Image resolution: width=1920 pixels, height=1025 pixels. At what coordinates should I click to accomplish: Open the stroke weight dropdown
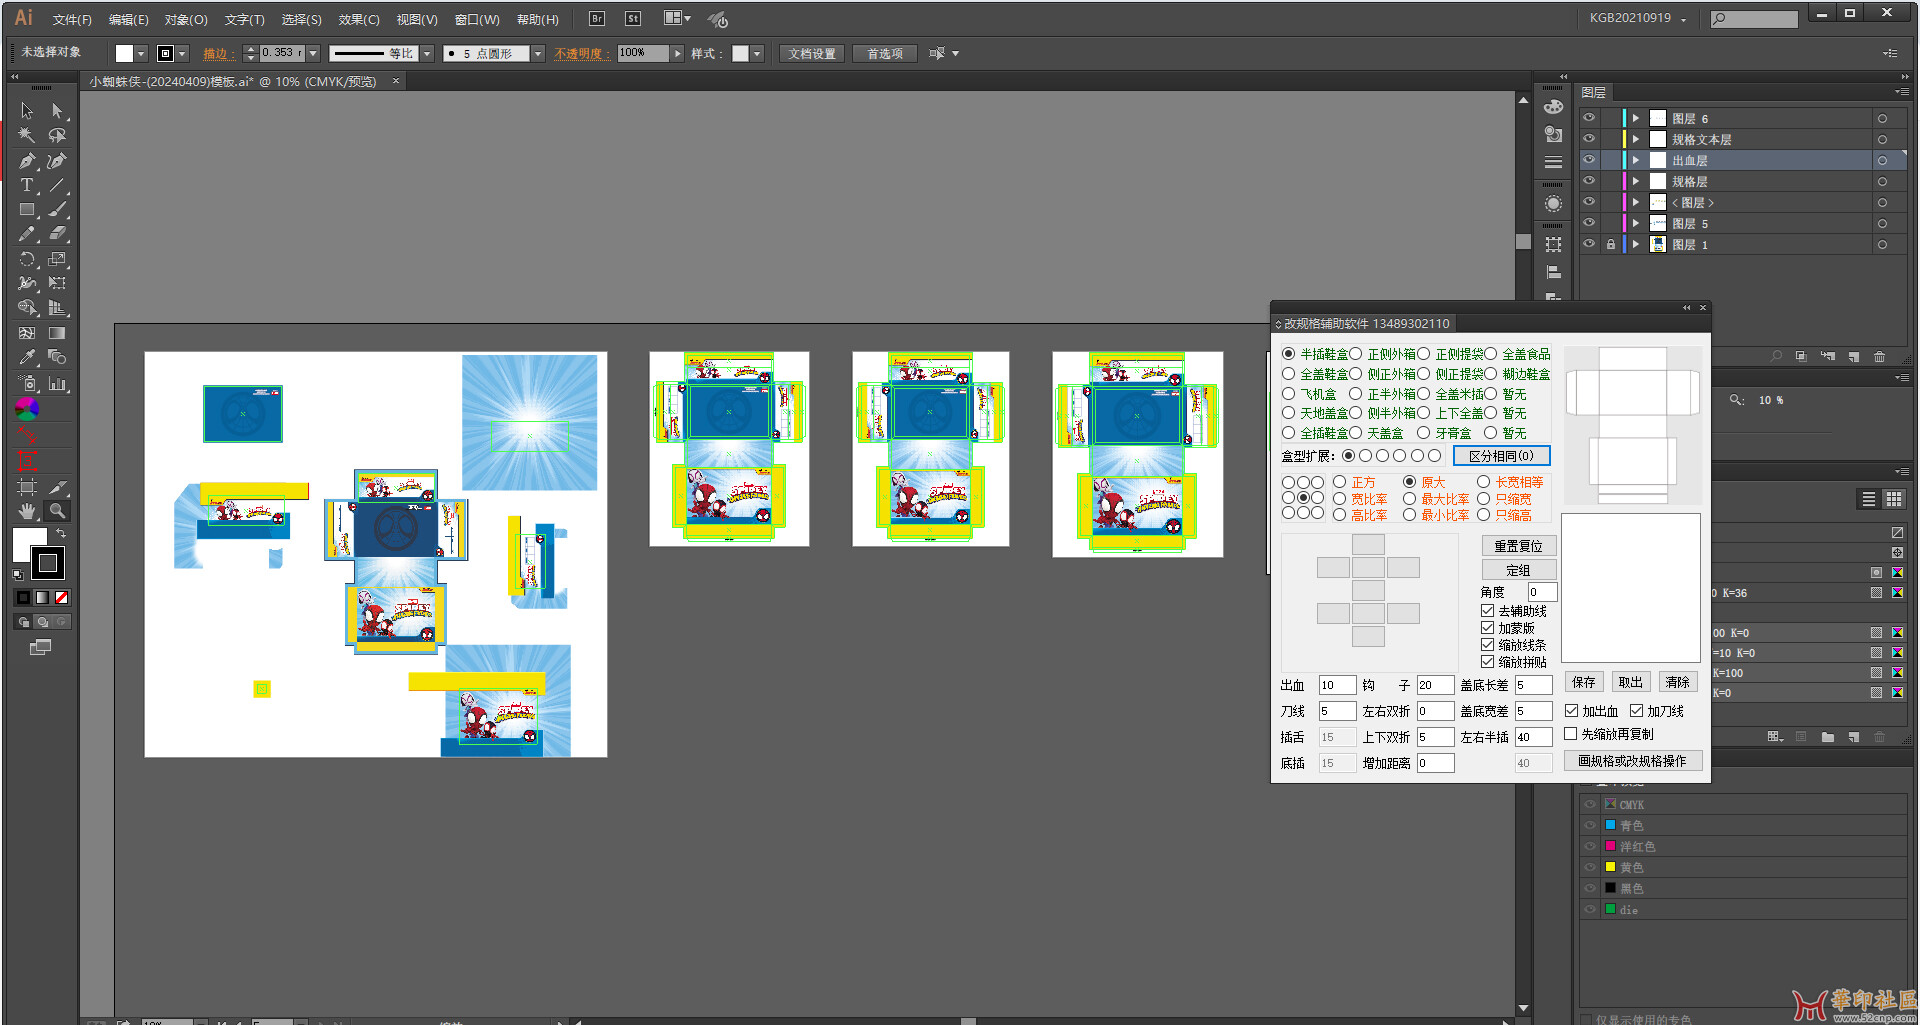tap(313, 53)
